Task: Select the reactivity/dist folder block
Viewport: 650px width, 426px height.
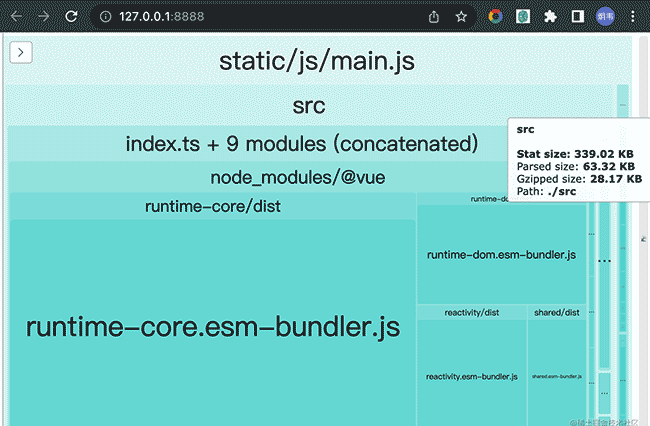Action: (x=472, y=312)
